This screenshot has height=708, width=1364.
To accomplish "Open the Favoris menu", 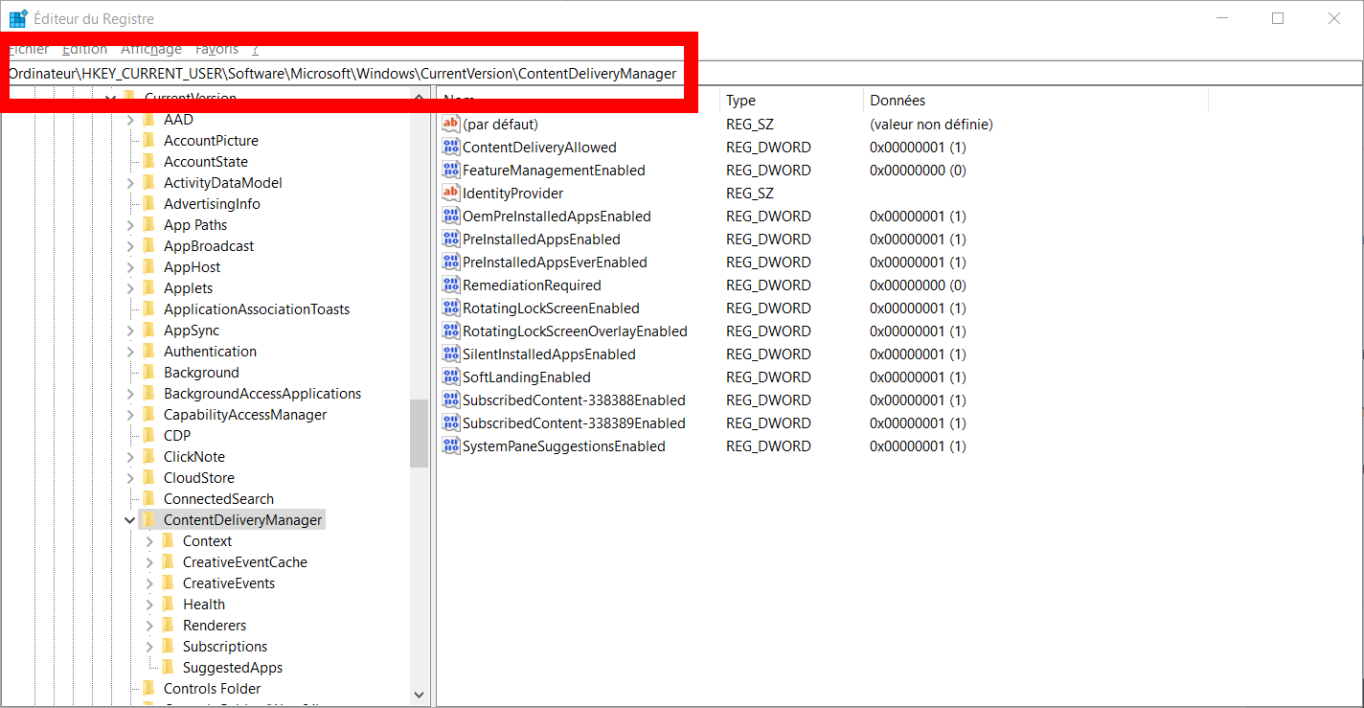I will 217,49.
